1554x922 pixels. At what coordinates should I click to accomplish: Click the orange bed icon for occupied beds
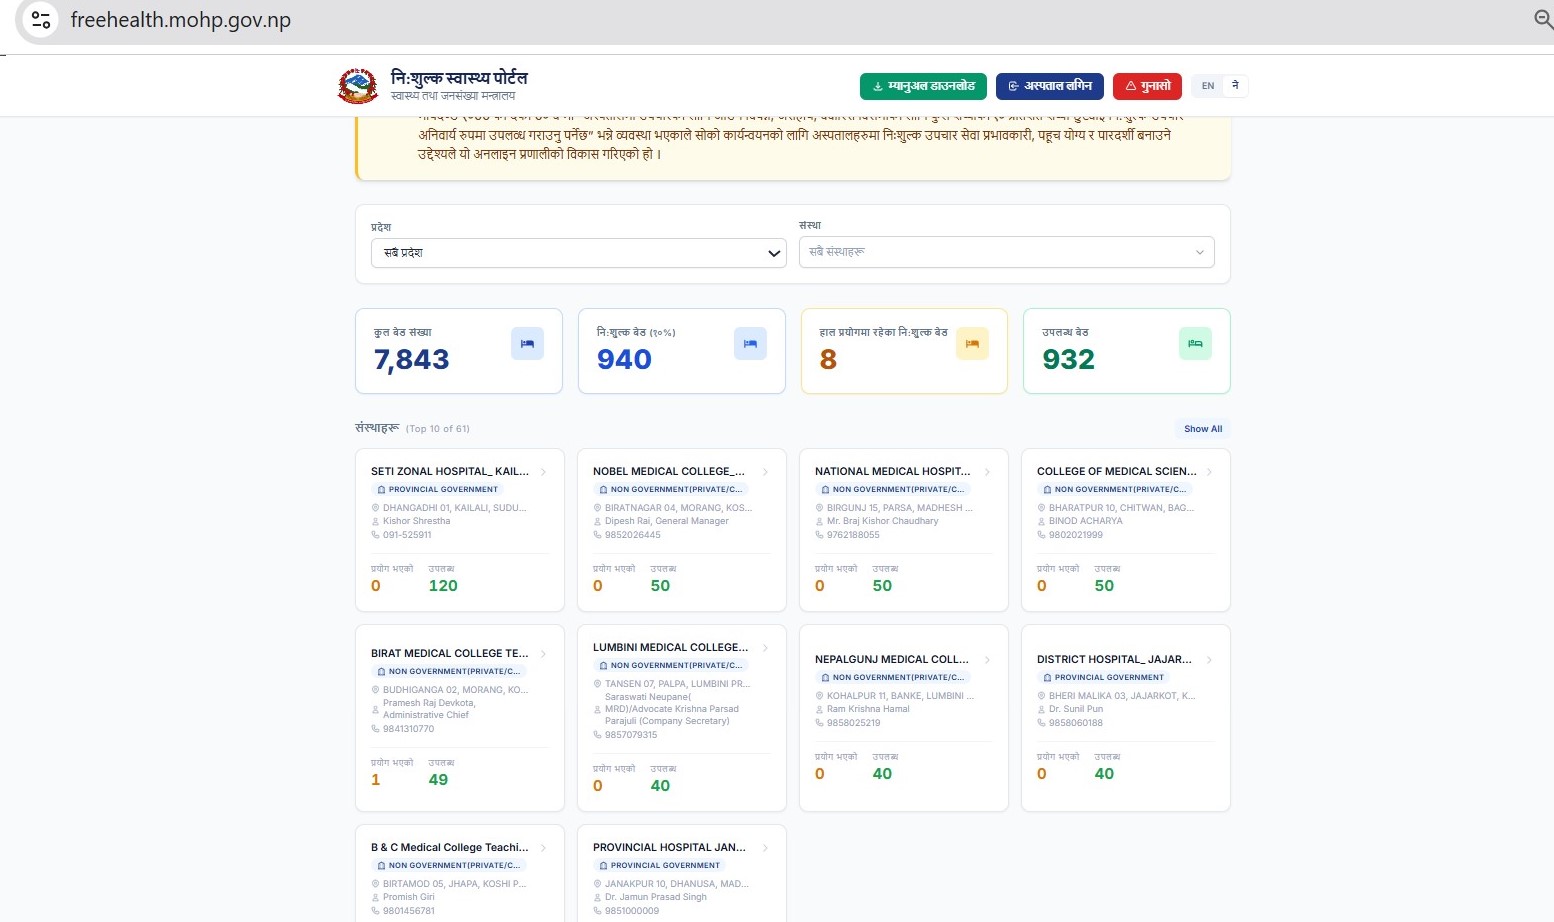tap(972, 344)
